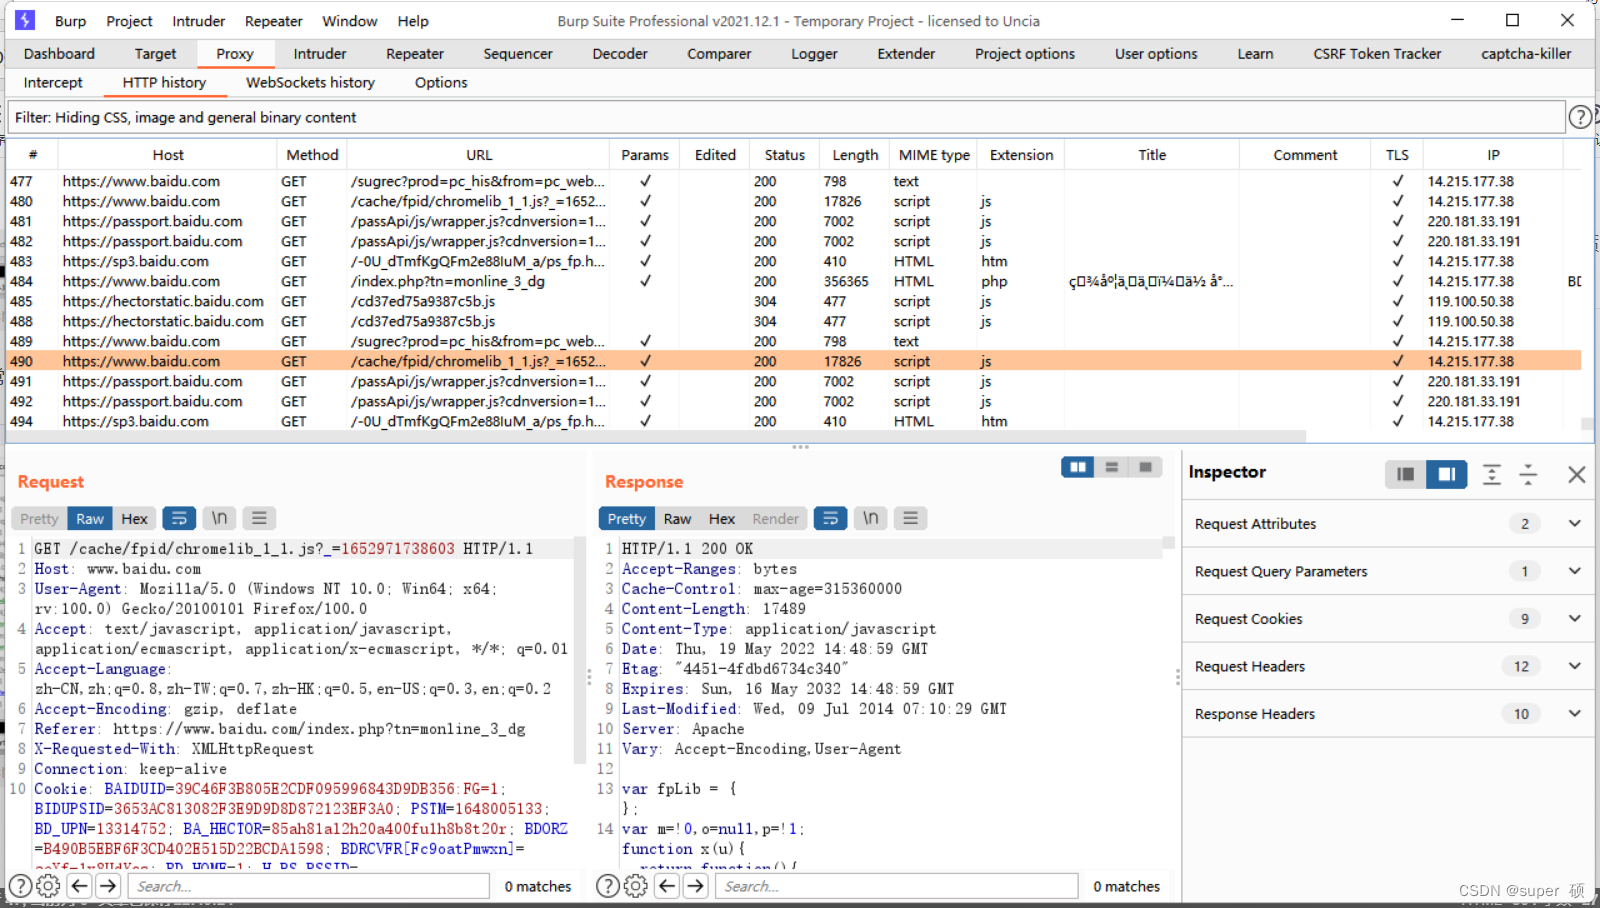Select Render view in Response panel

(x=776, y=518)
